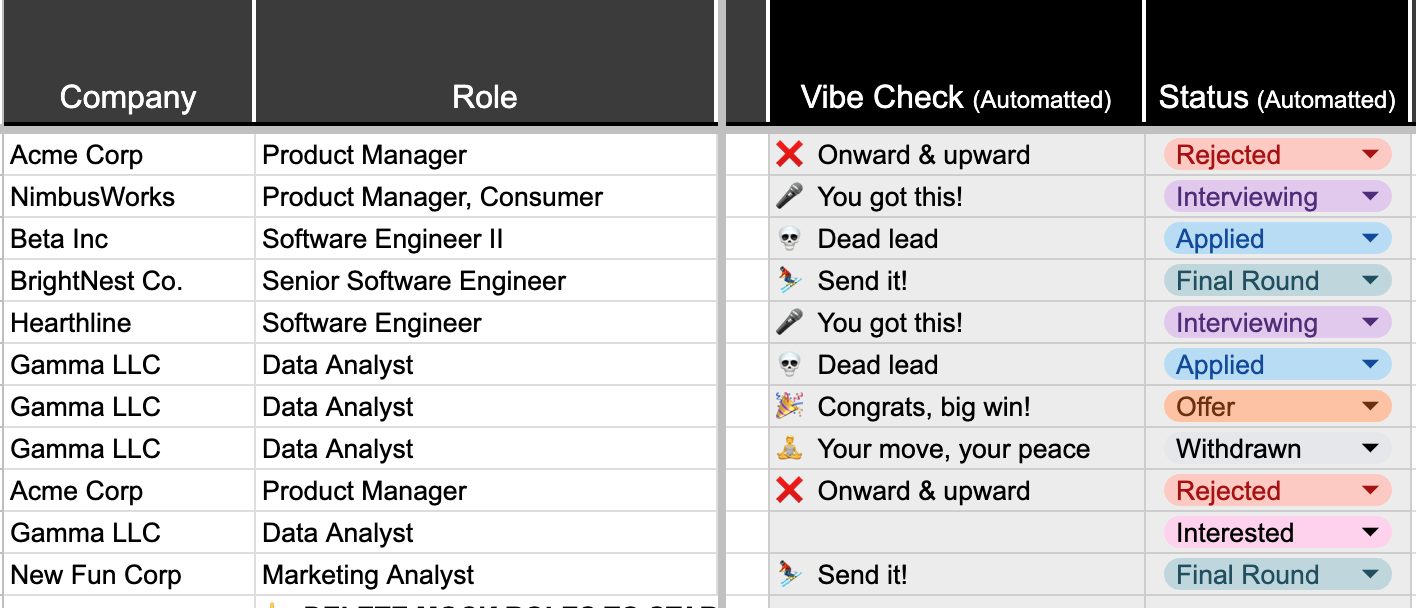Expand the Offer status dropdown

[1370, 407]
